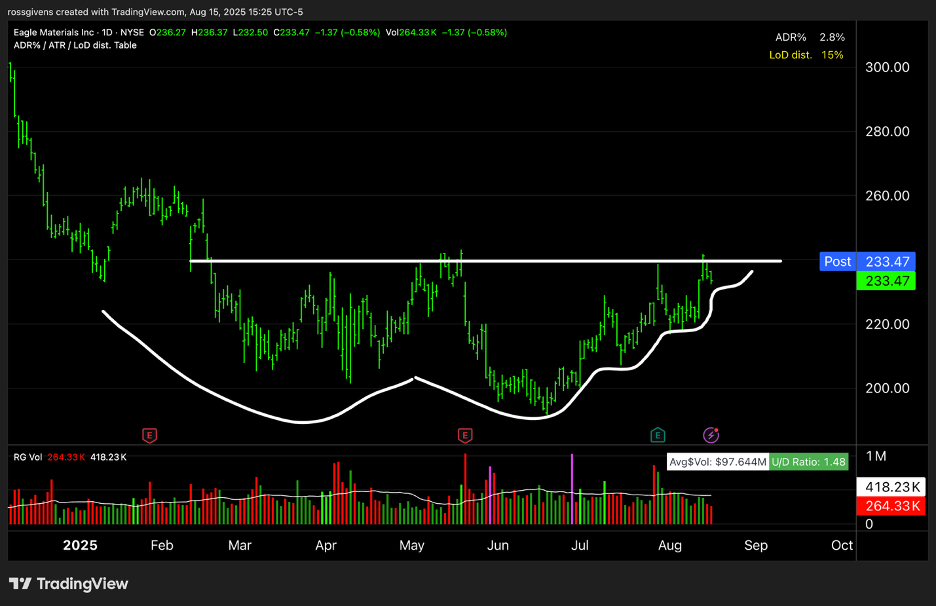
Task: Click the green 233.47 last price tag
Action: (887, 282)
